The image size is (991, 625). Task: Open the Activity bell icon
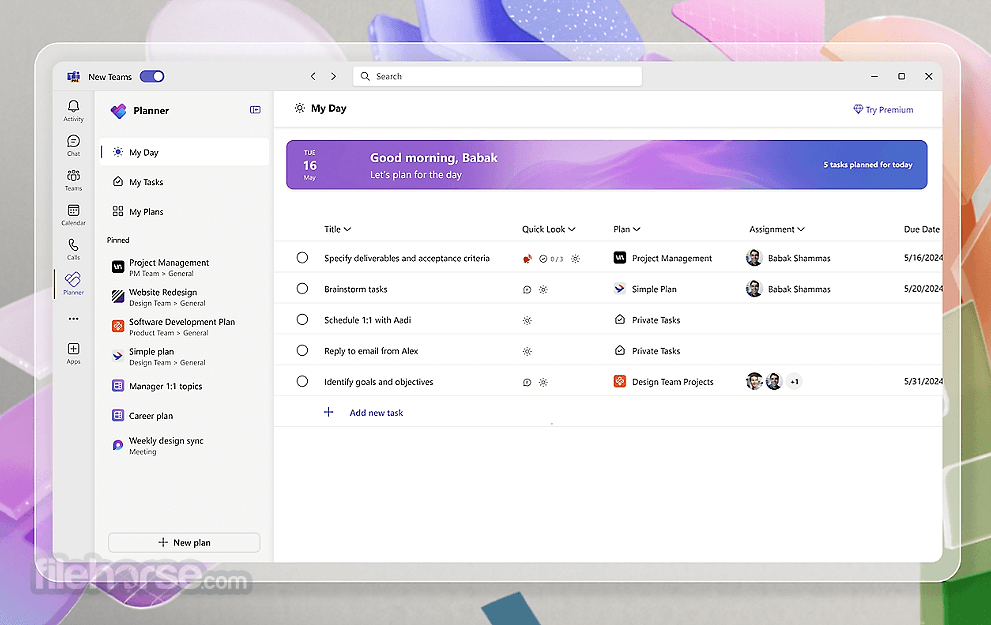click(73, 106)
